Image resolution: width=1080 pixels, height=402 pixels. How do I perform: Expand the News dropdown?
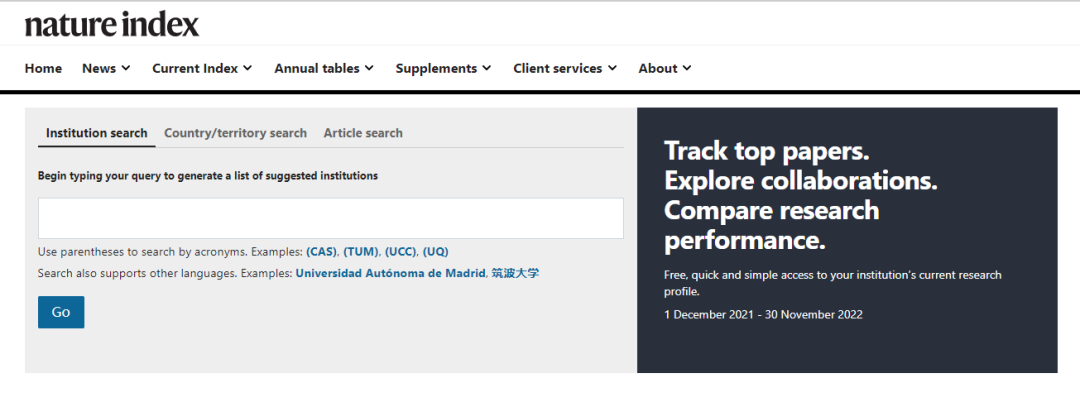point(106,68)
